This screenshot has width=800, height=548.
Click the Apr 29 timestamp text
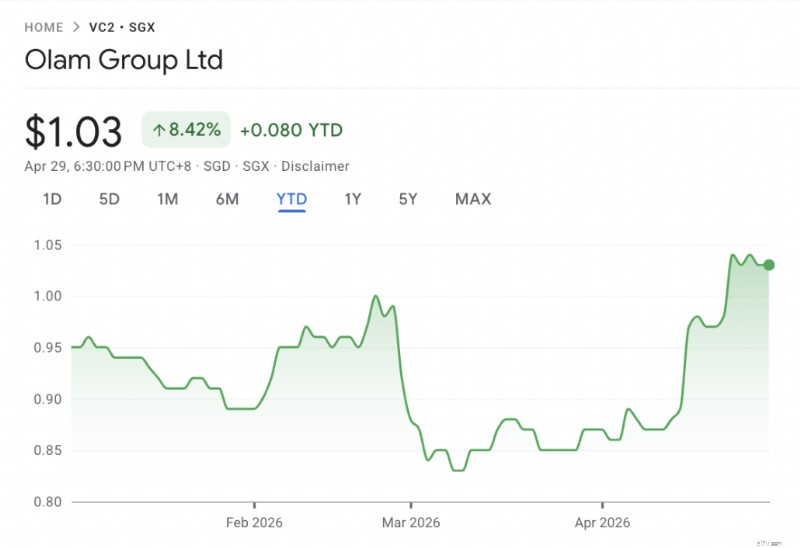[108, 166]
